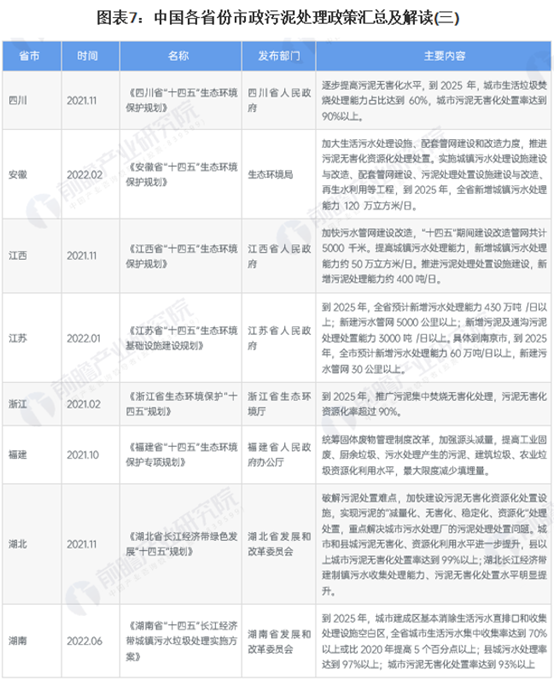Click issuing department 生态环境局
Viewport: 554px width, 680px height.
pyautogui.click(x=270, y=175)
